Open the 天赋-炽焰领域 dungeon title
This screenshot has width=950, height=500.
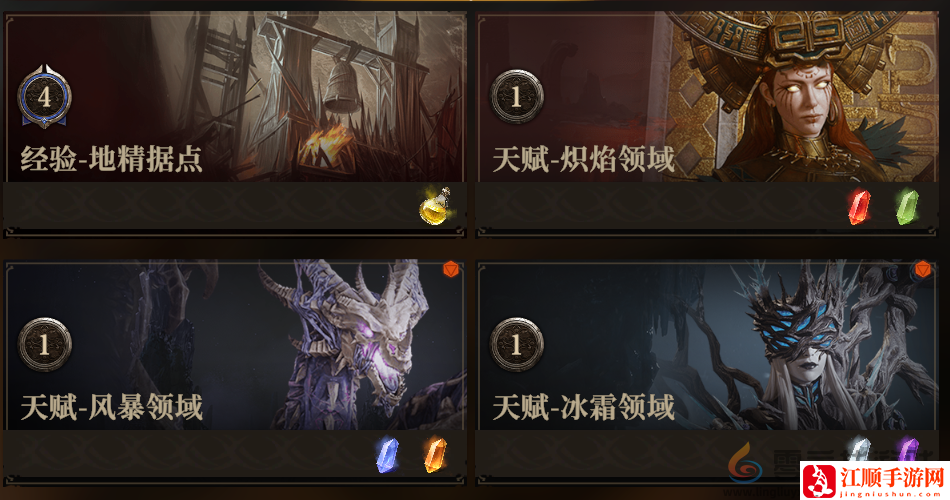pos(583,159)
